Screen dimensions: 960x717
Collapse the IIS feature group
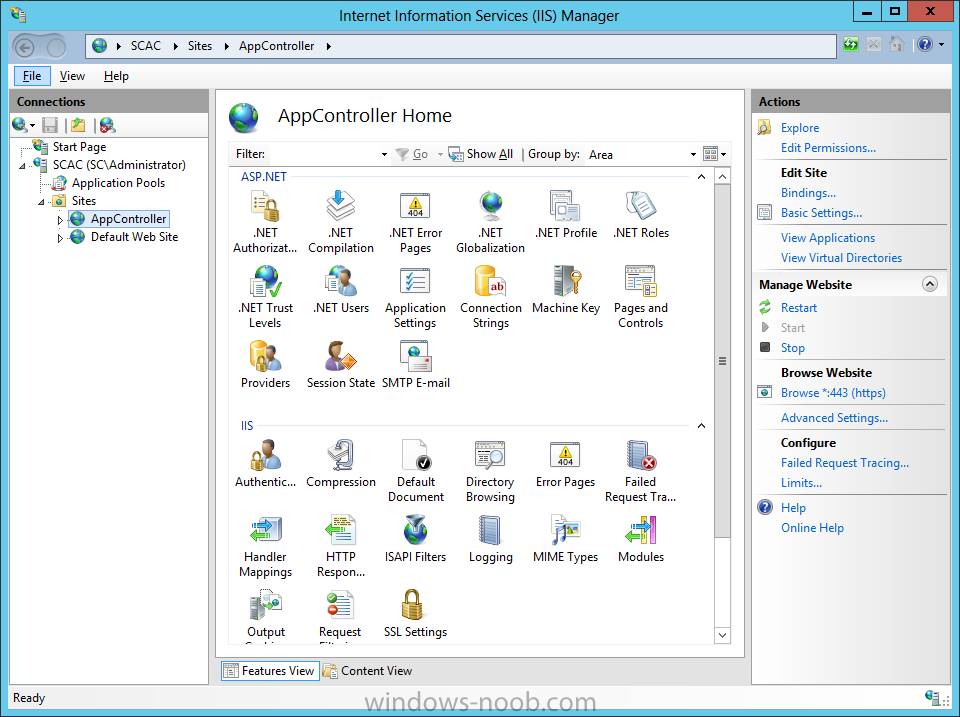(702, 426)
